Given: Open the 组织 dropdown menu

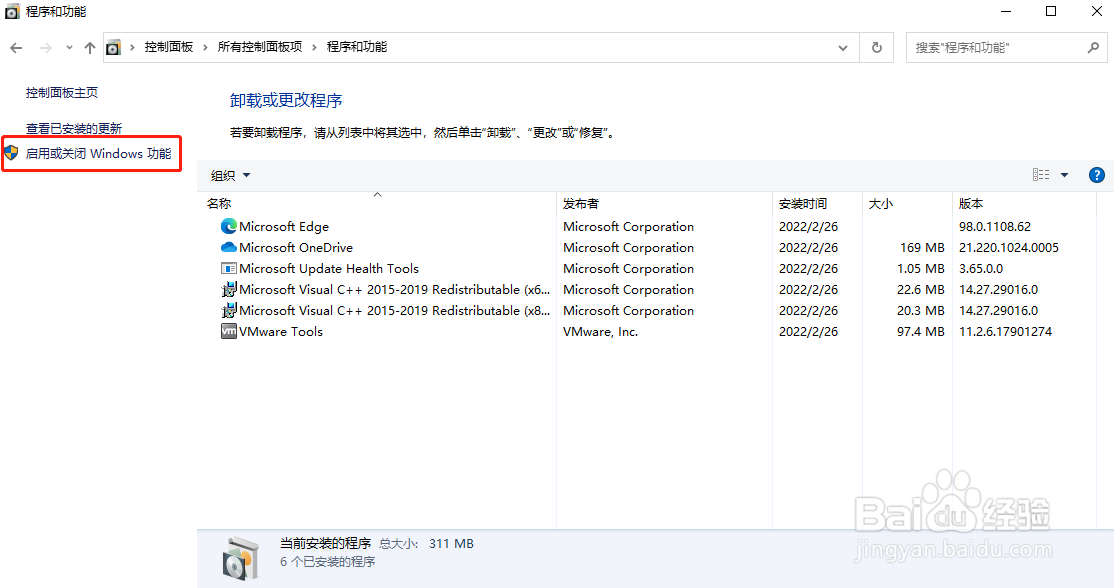Looking at the screenshot, I should click(231, 175).
